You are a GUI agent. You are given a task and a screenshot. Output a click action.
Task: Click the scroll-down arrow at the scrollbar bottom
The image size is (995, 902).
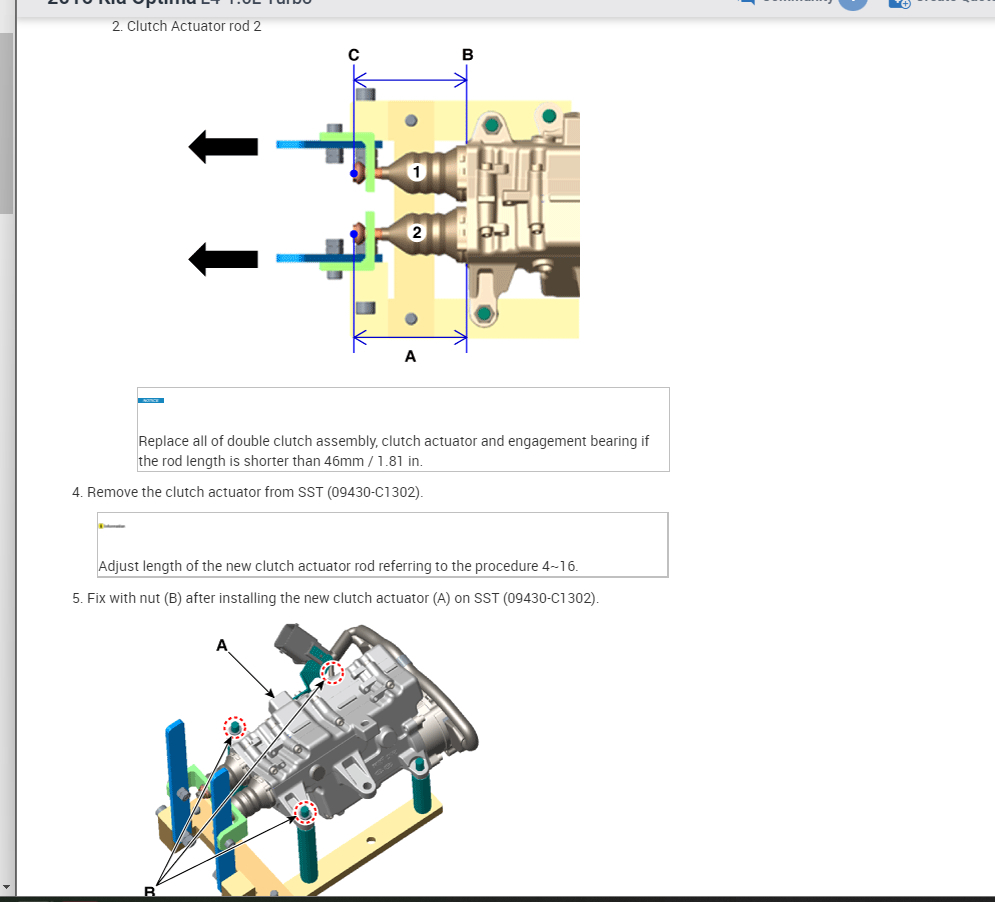(6, 887)
